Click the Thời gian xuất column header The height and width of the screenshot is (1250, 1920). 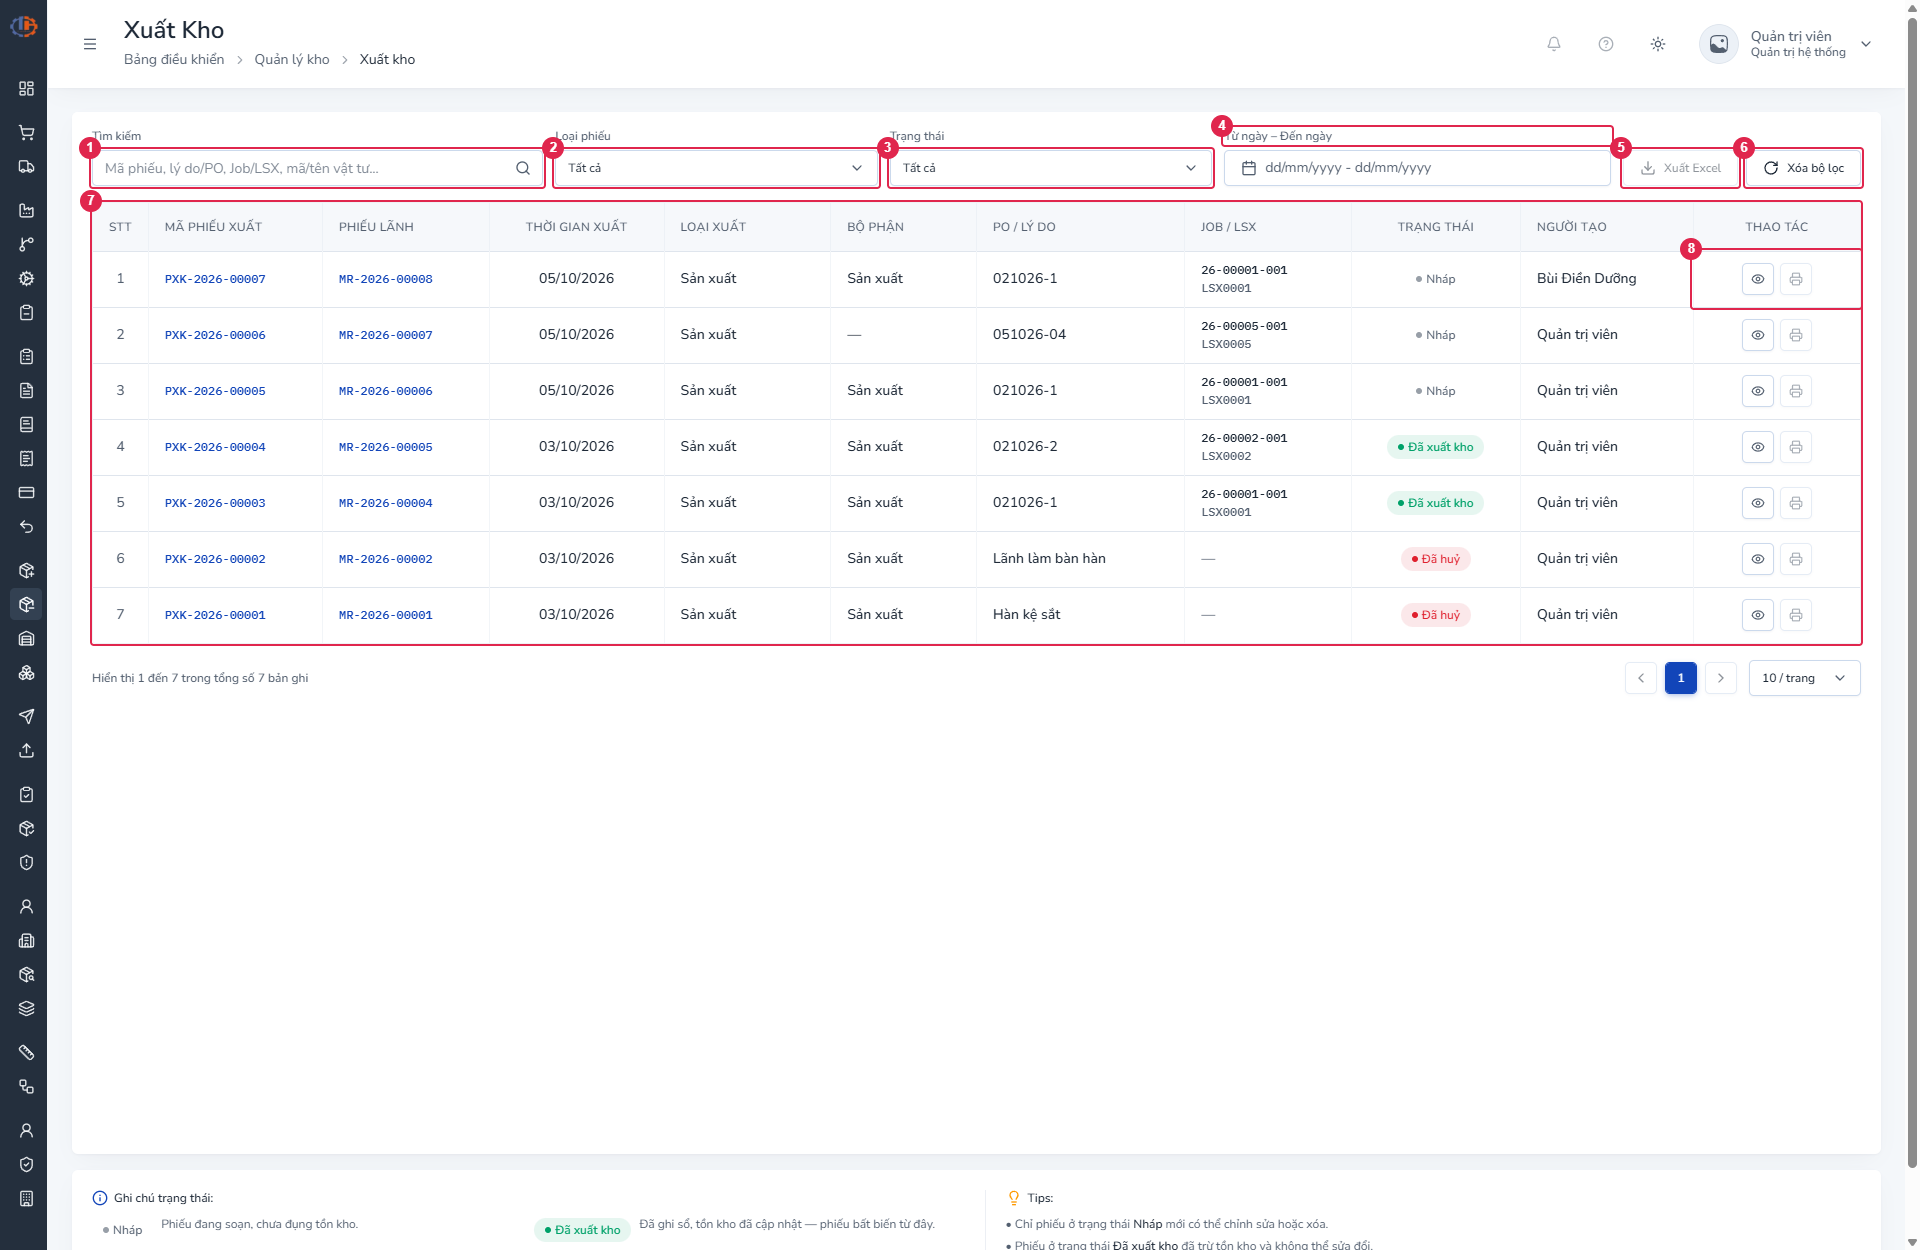[x=577, y=227]
